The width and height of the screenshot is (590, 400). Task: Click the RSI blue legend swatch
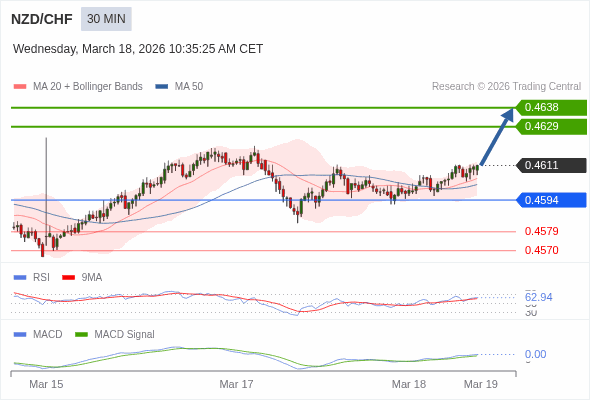[20, 278]
